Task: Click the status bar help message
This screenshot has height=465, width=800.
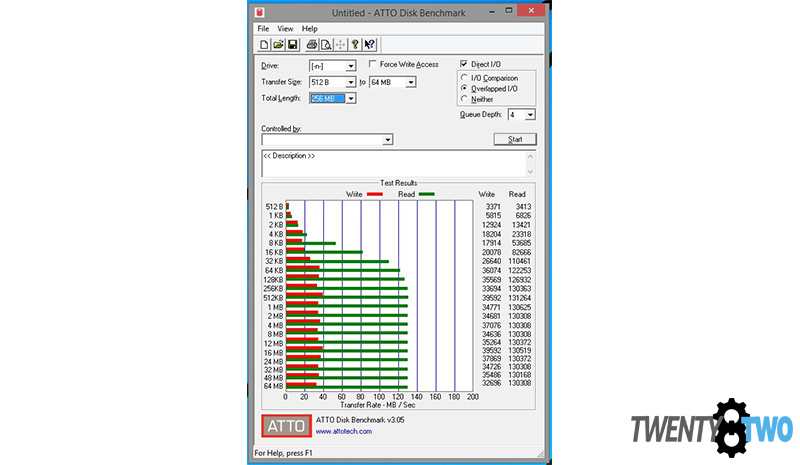Action: click(283, 453)
